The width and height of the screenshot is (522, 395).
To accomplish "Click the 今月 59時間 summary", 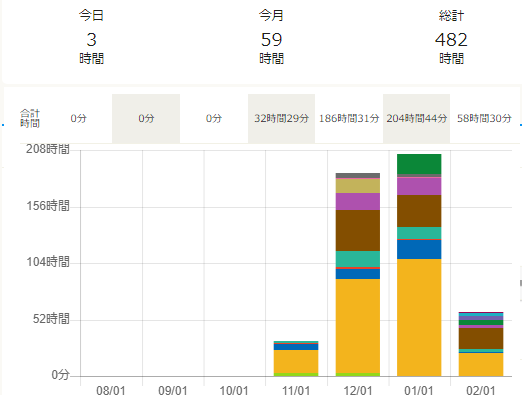I will 271,37.
